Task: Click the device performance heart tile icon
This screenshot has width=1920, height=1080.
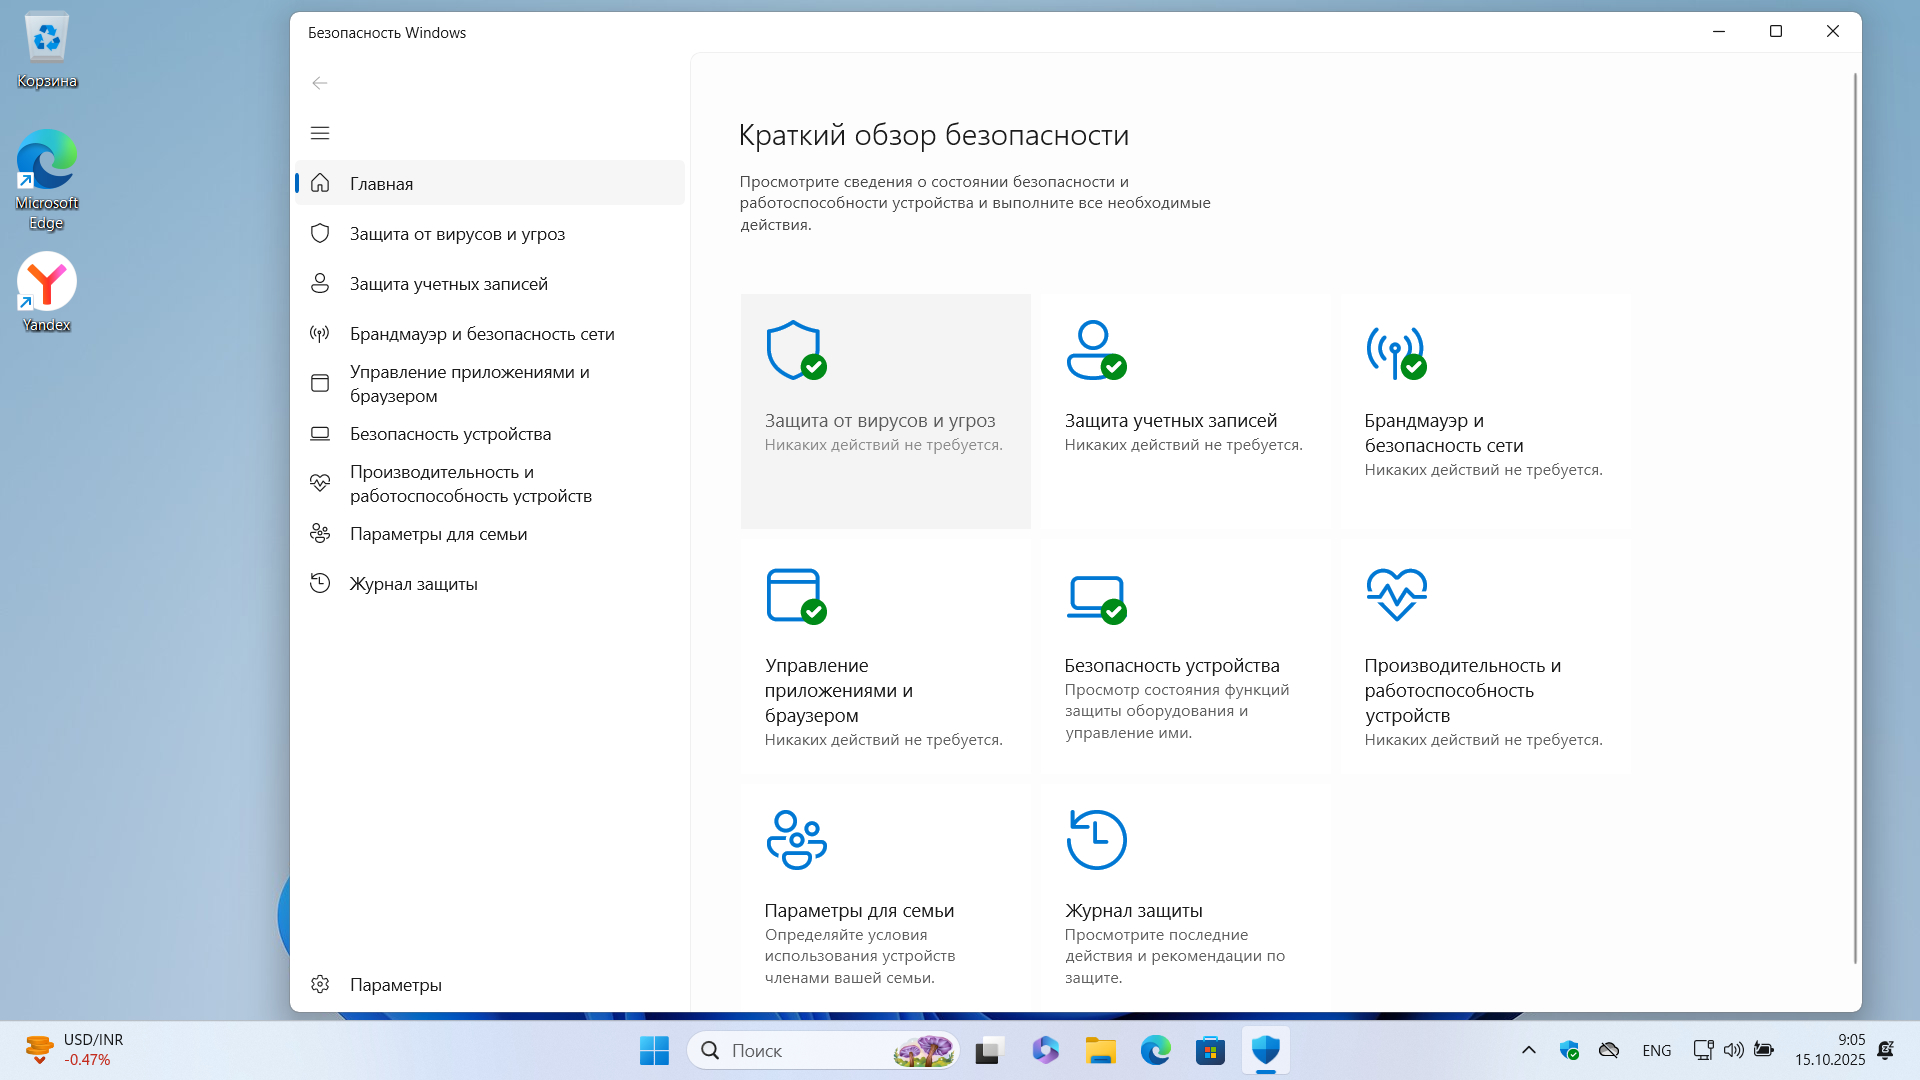Action: click(1396, 594)
